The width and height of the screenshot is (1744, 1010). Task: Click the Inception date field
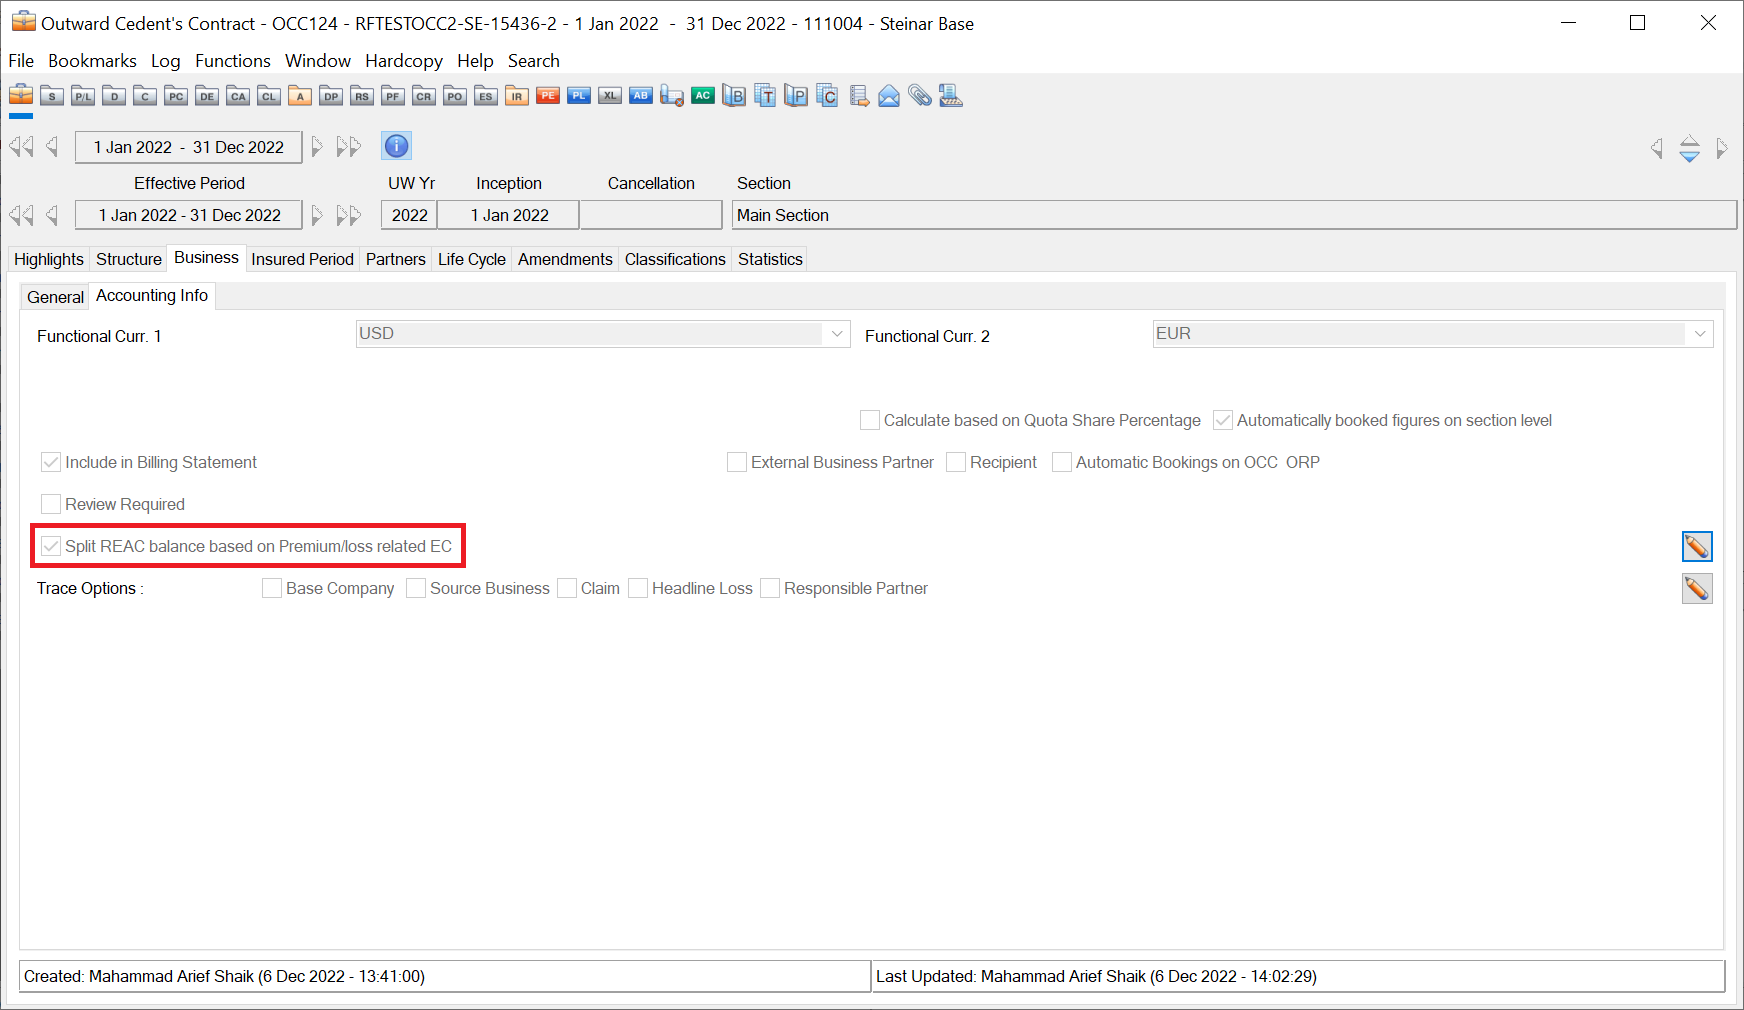click(509, 215)
